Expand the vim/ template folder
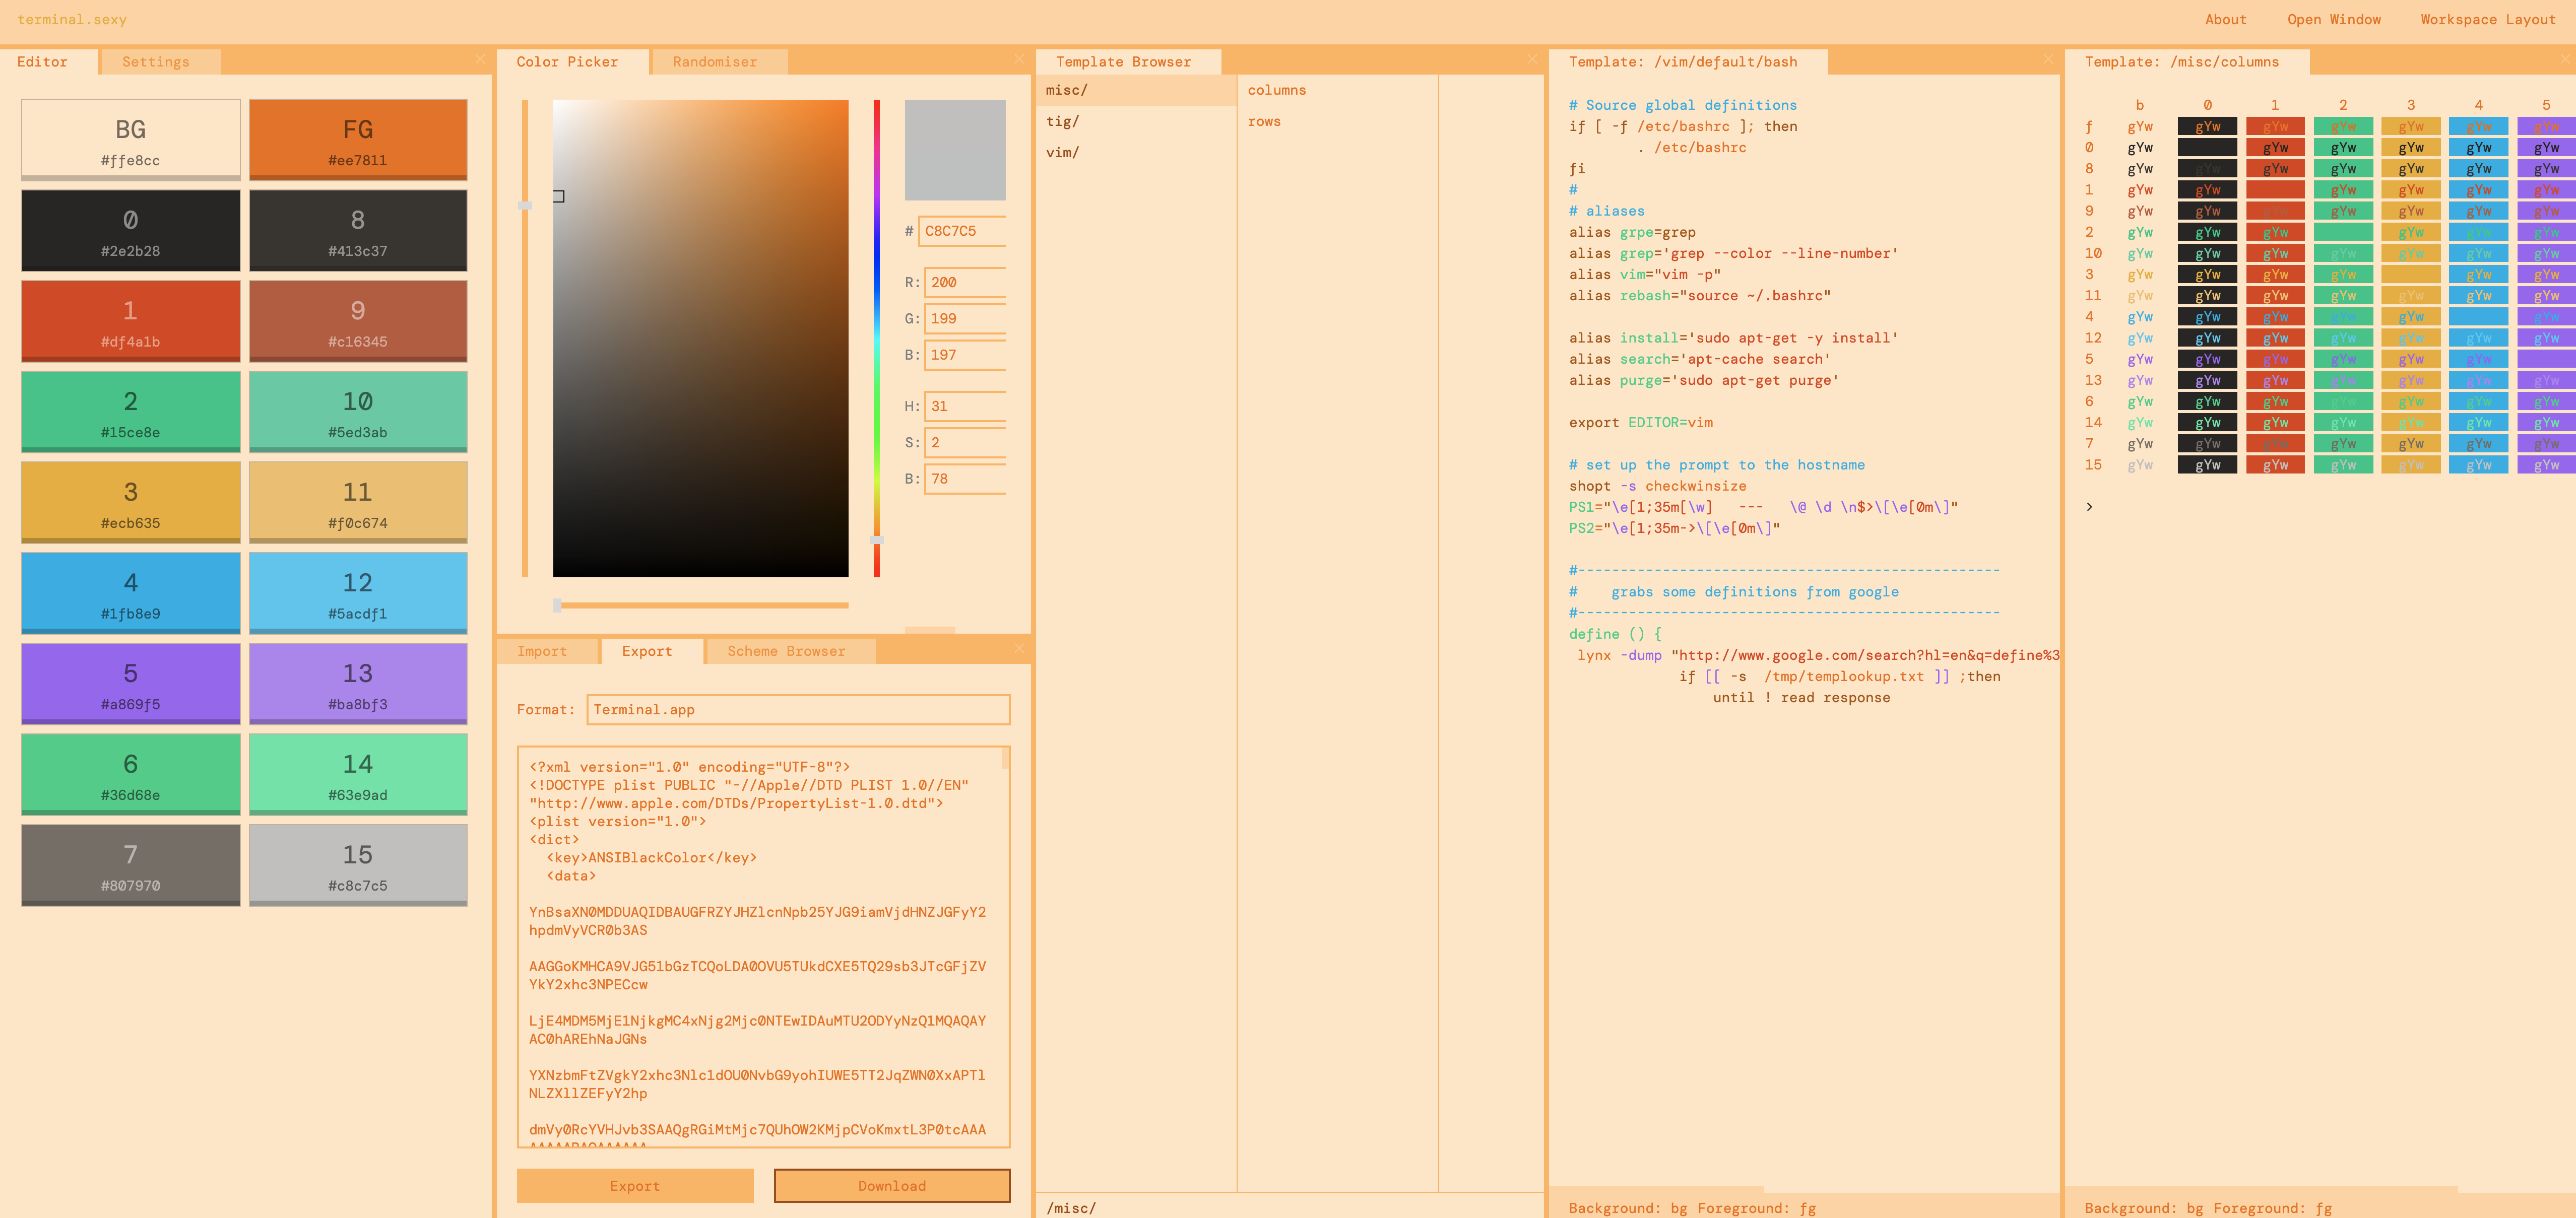The height and width of the screenshot is (1218, 2576). pos(1062,152)
